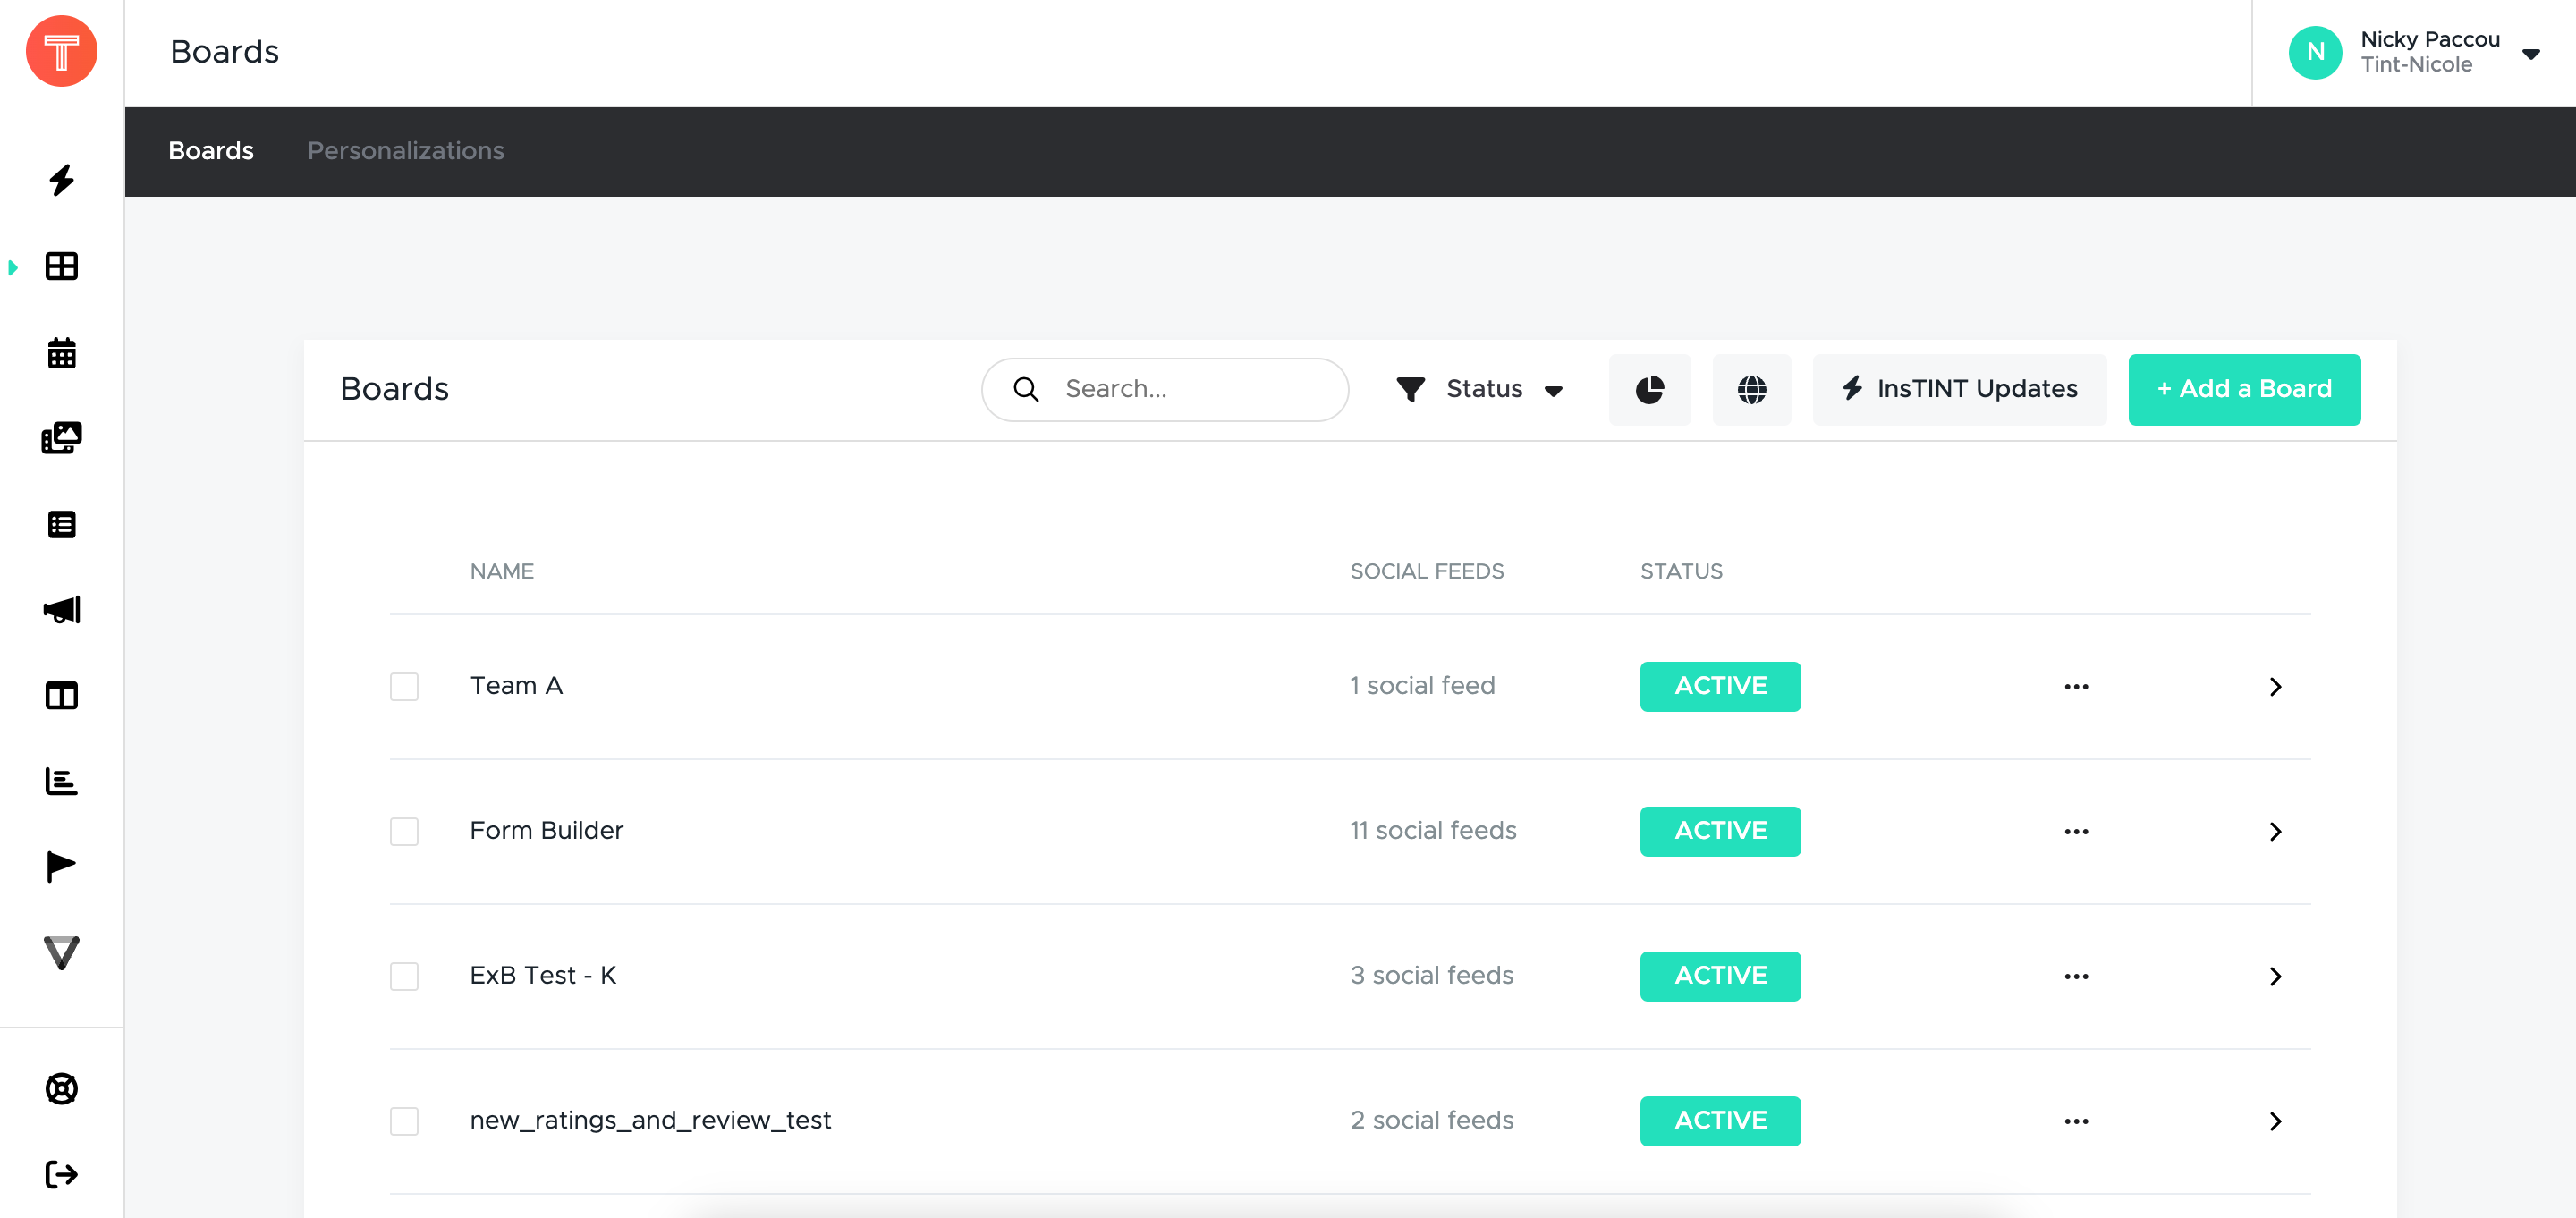
Task: Open the three-dot menu for ExB Test - K
Action: [2076, 977]
